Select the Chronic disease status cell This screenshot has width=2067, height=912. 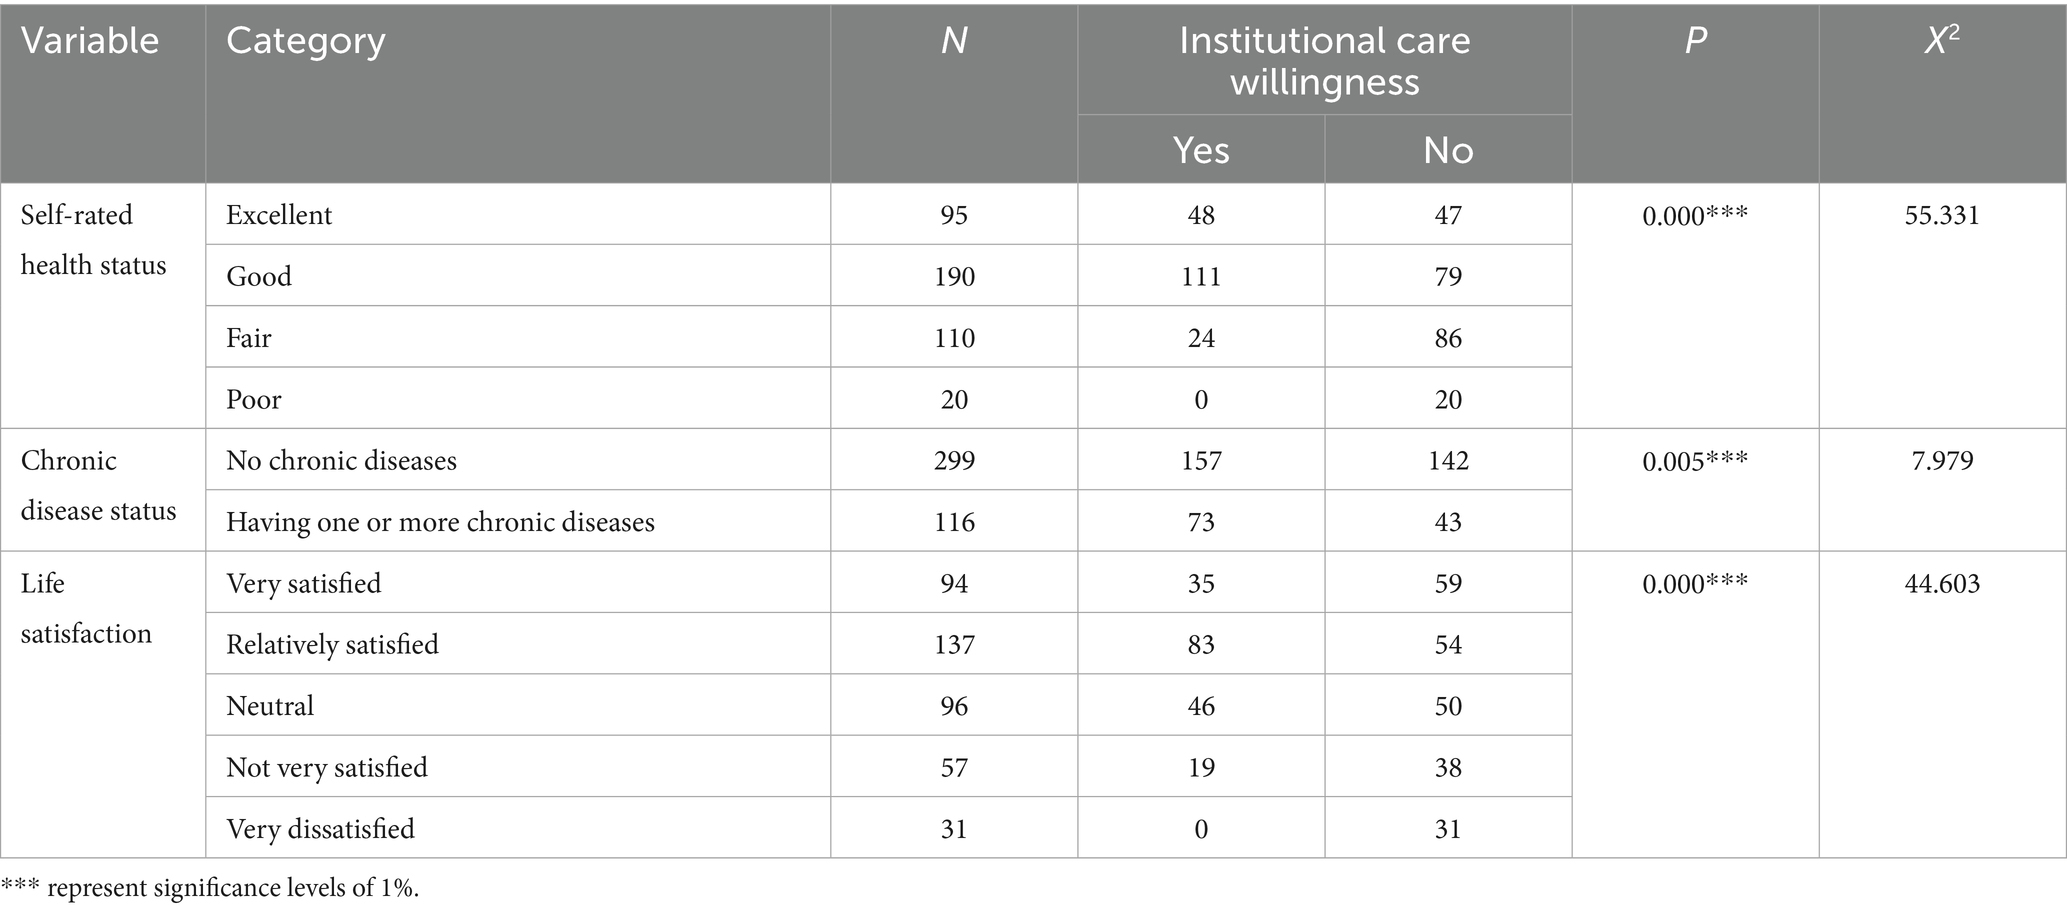[x=98, y=486]
